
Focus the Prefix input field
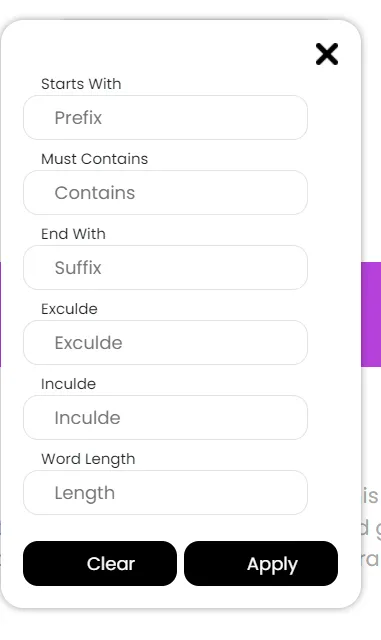(165, 118)
